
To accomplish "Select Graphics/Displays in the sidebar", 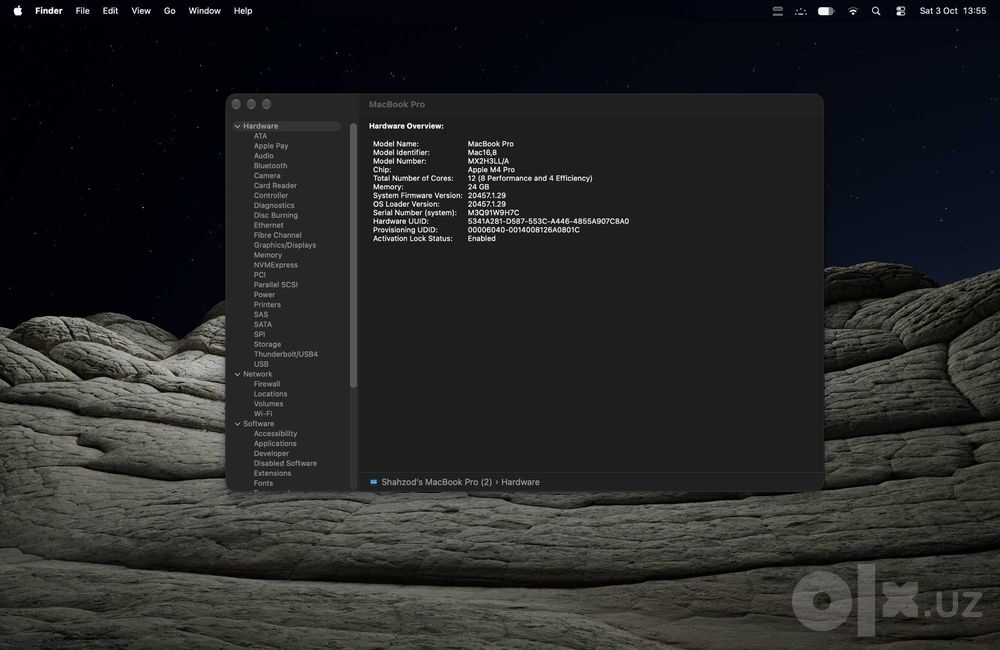I will pyautogui.click(x=284, y=245).
